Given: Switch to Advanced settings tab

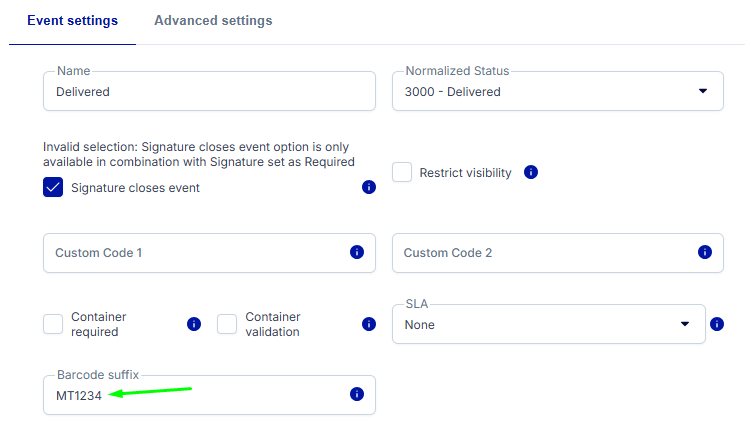Looking at the screenshot, I should click(x=213, y=21).
